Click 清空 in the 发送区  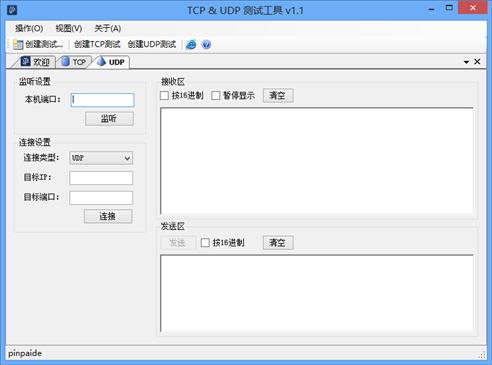[278, 243]
